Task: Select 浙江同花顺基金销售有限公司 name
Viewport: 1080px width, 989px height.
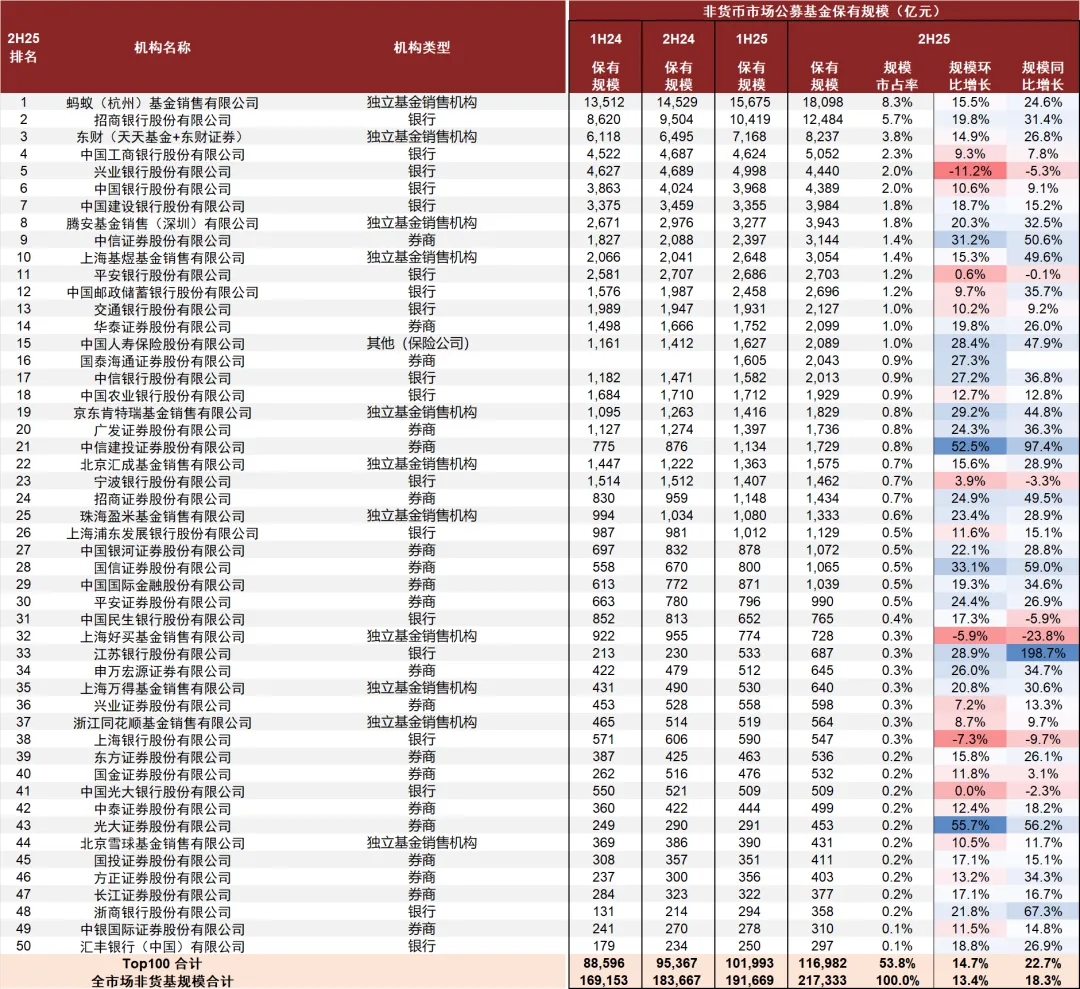Action: pos(163,722)
